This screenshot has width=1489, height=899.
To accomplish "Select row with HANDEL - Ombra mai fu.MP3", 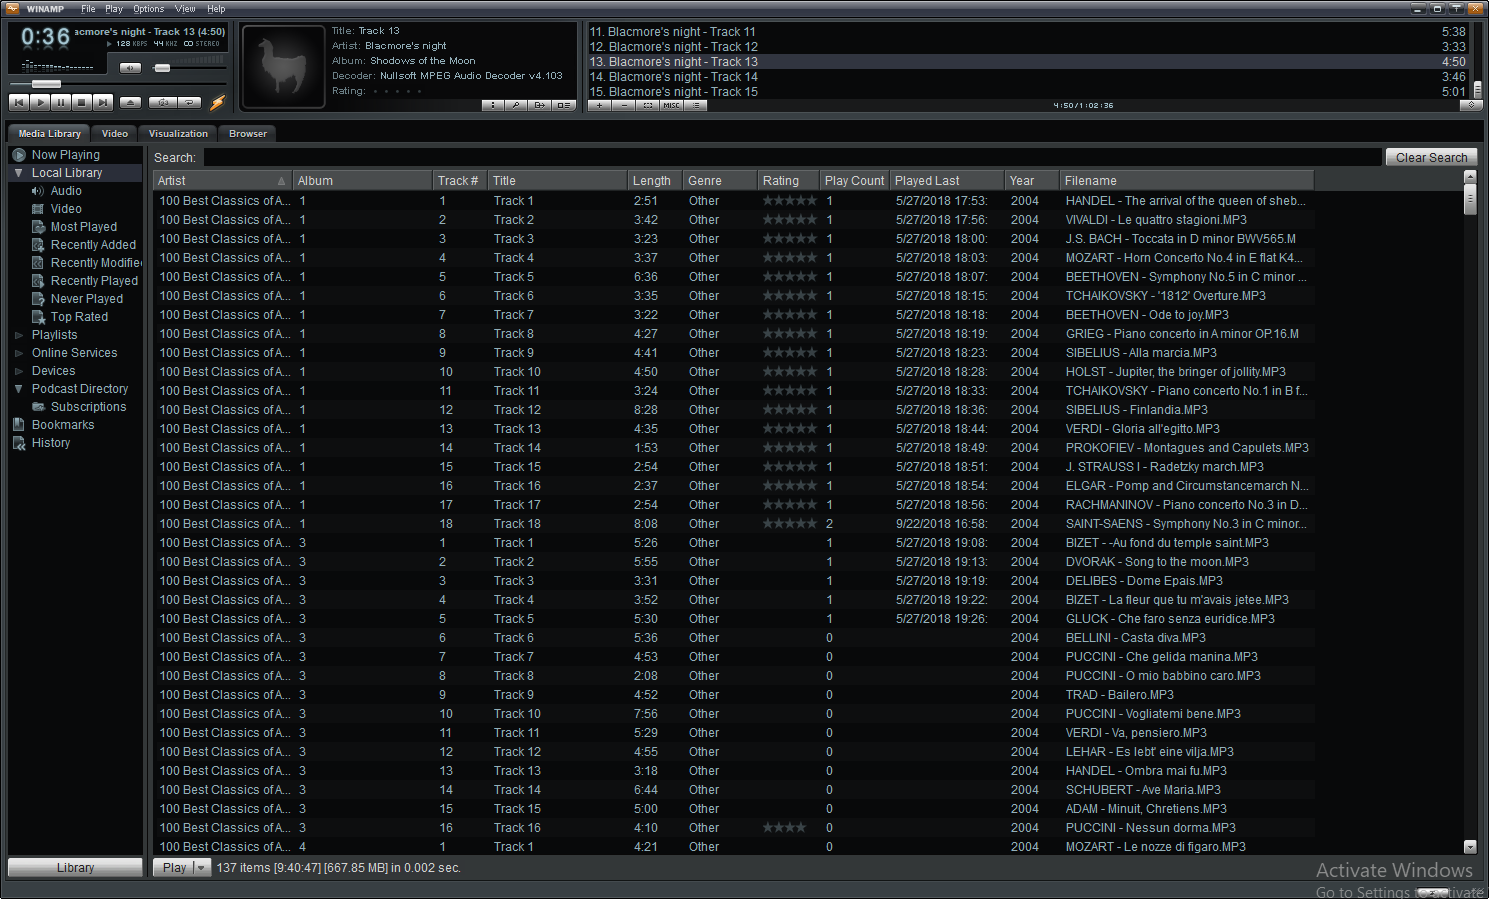I will [734, 771].
